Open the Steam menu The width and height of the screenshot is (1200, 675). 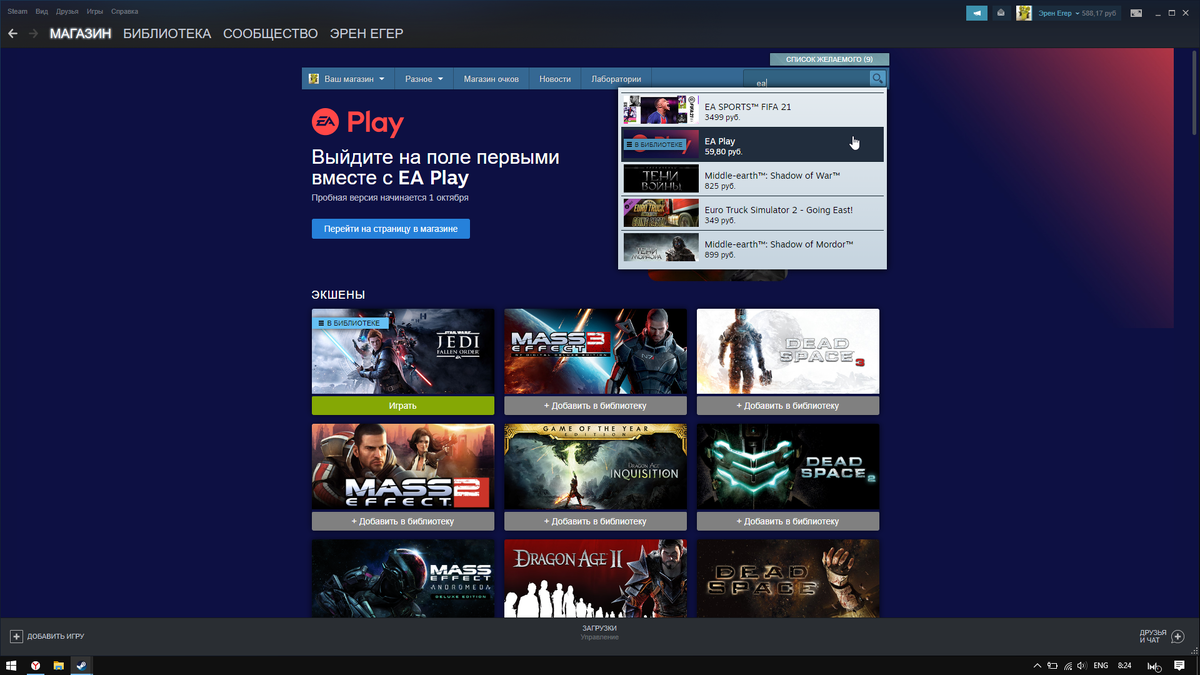[18, 11]
